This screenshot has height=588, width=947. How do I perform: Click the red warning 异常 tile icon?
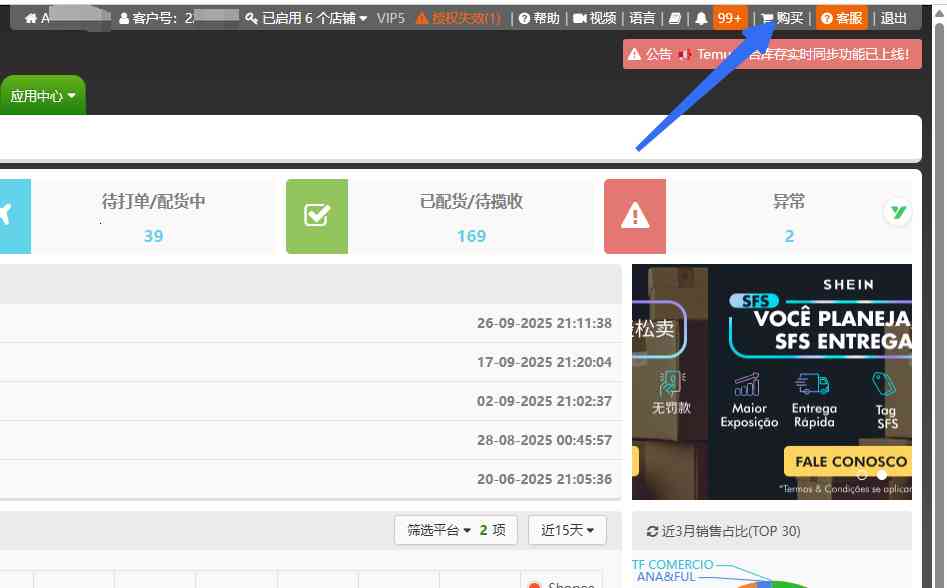635,216
